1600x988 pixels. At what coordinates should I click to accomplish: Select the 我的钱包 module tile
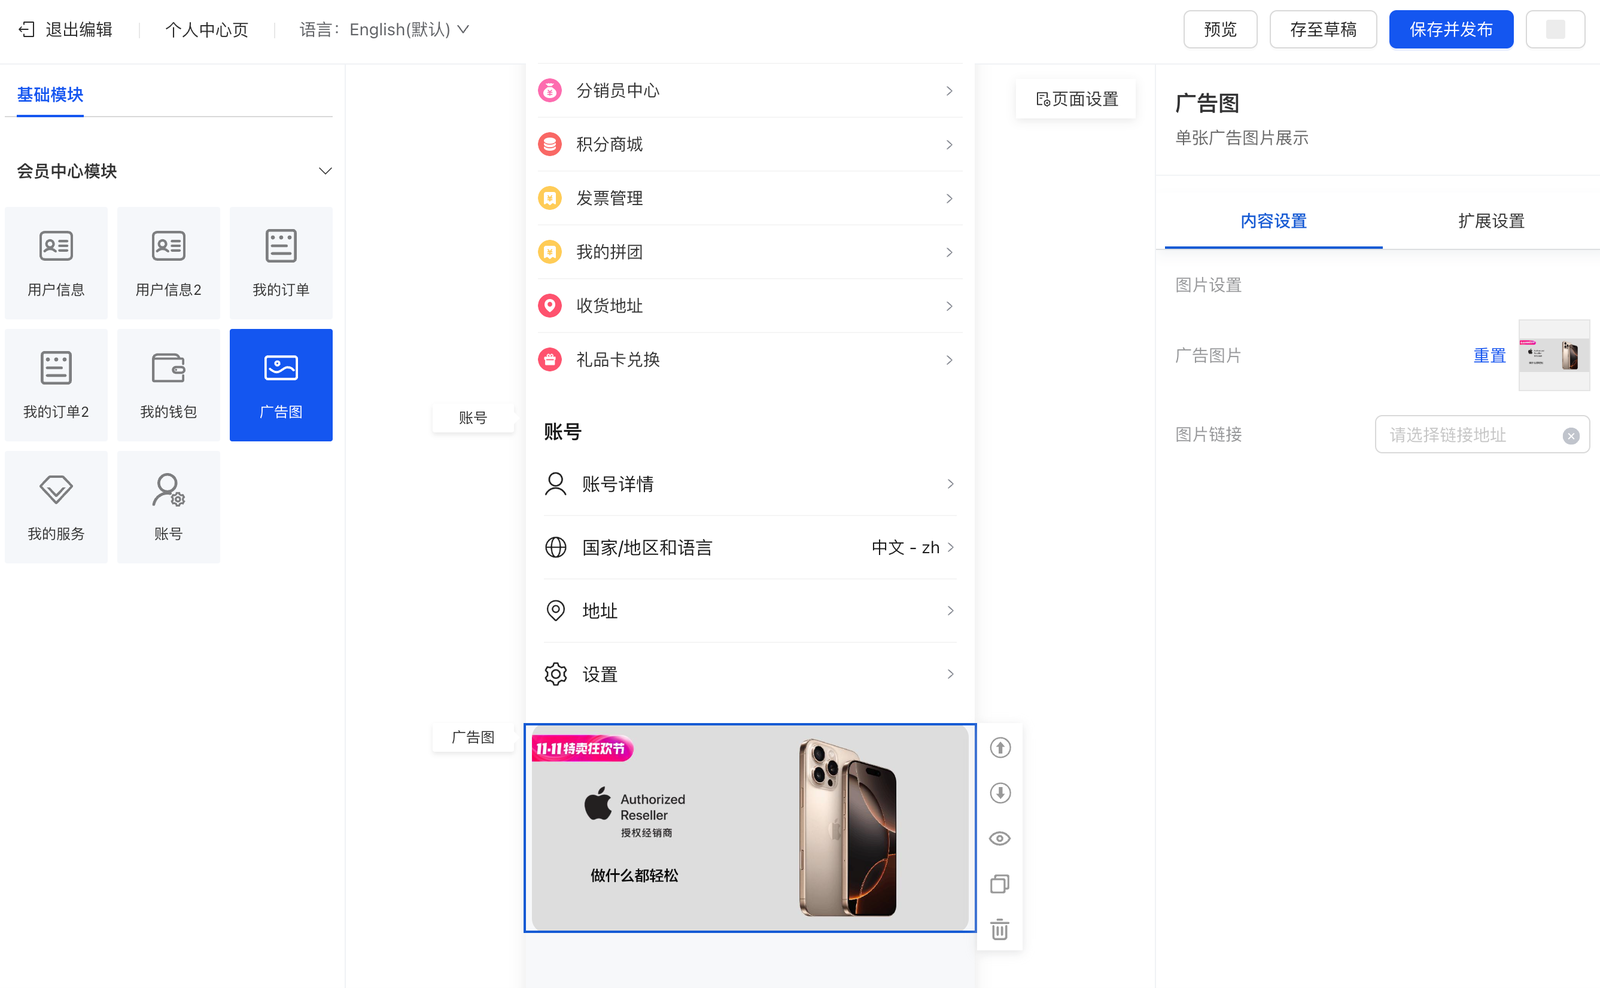tap(168, 385)
